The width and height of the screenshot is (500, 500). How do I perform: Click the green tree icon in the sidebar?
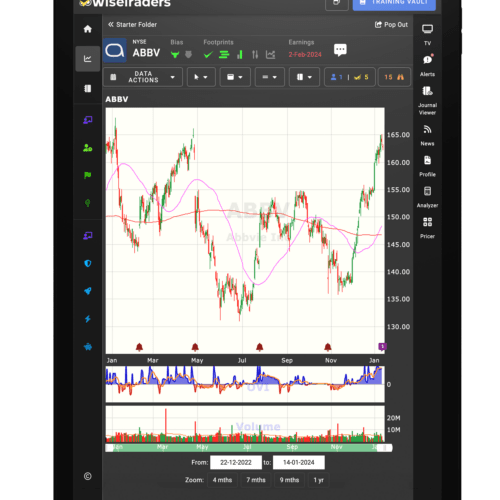88,203
